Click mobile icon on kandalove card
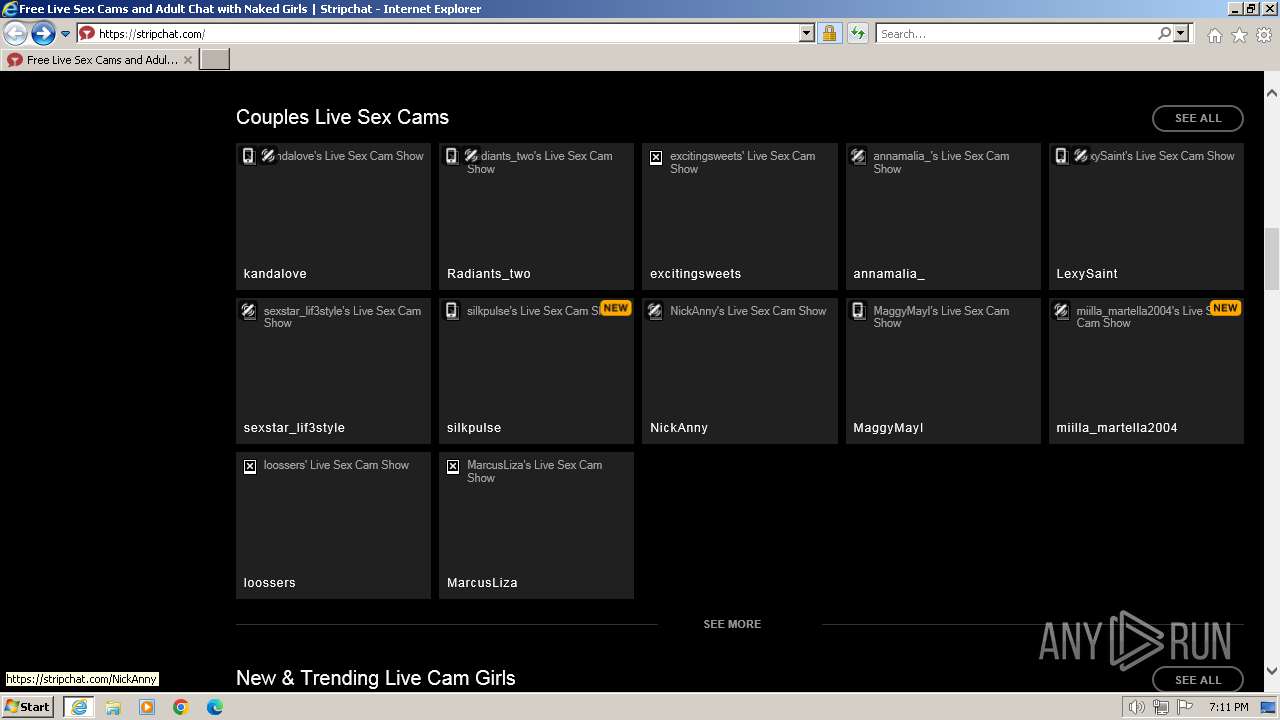The image size is (1280, 720). (249, 156)
